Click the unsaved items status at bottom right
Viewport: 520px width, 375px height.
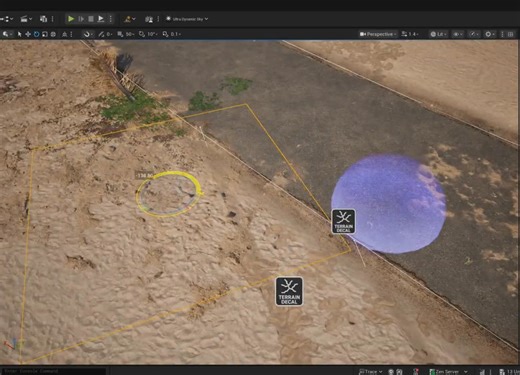pyautogui.click(x=510, y=371)
